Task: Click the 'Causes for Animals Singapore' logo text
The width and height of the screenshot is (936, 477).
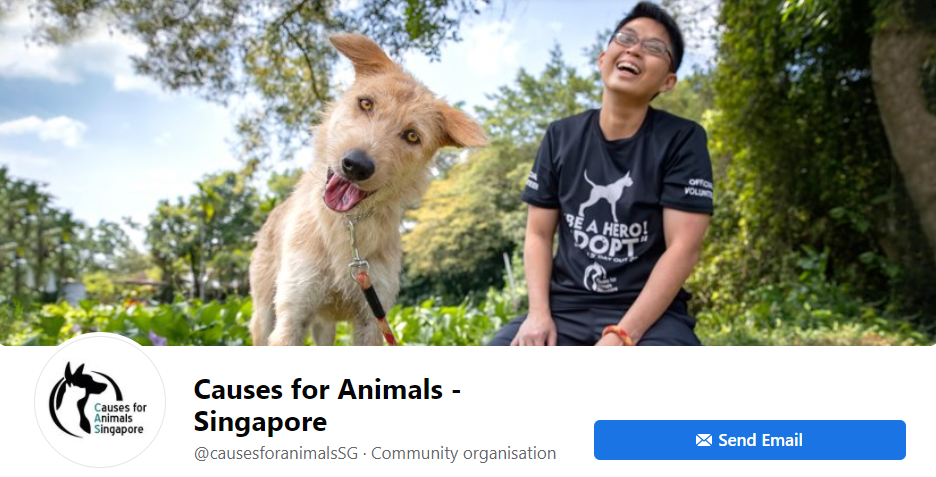Action: [x=120, y=418]
